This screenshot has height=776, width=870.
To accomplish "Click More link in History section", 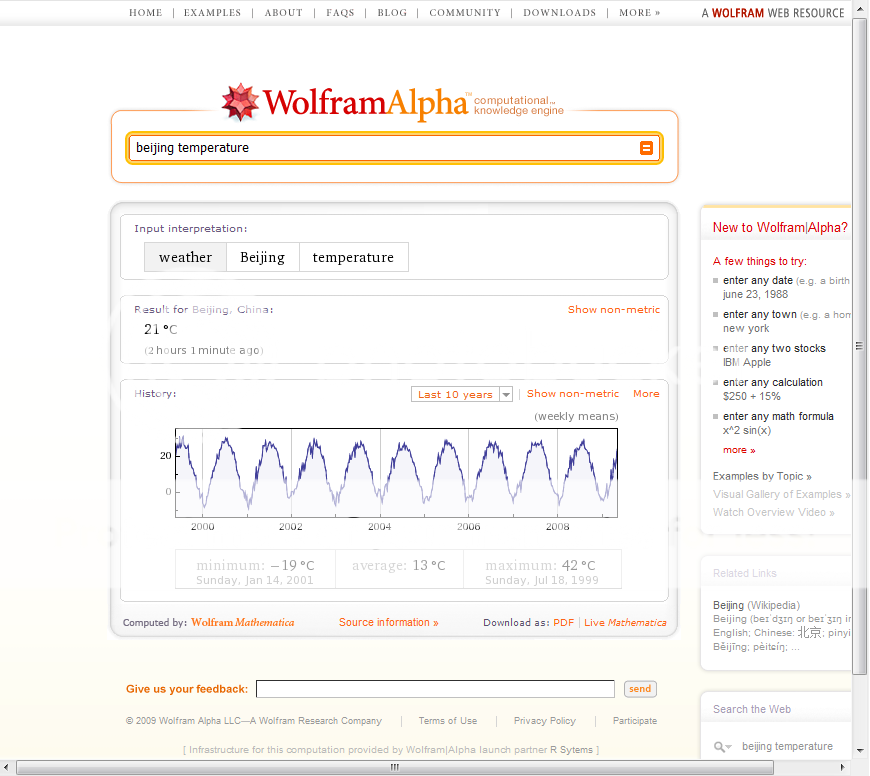I will click(646, 394).
